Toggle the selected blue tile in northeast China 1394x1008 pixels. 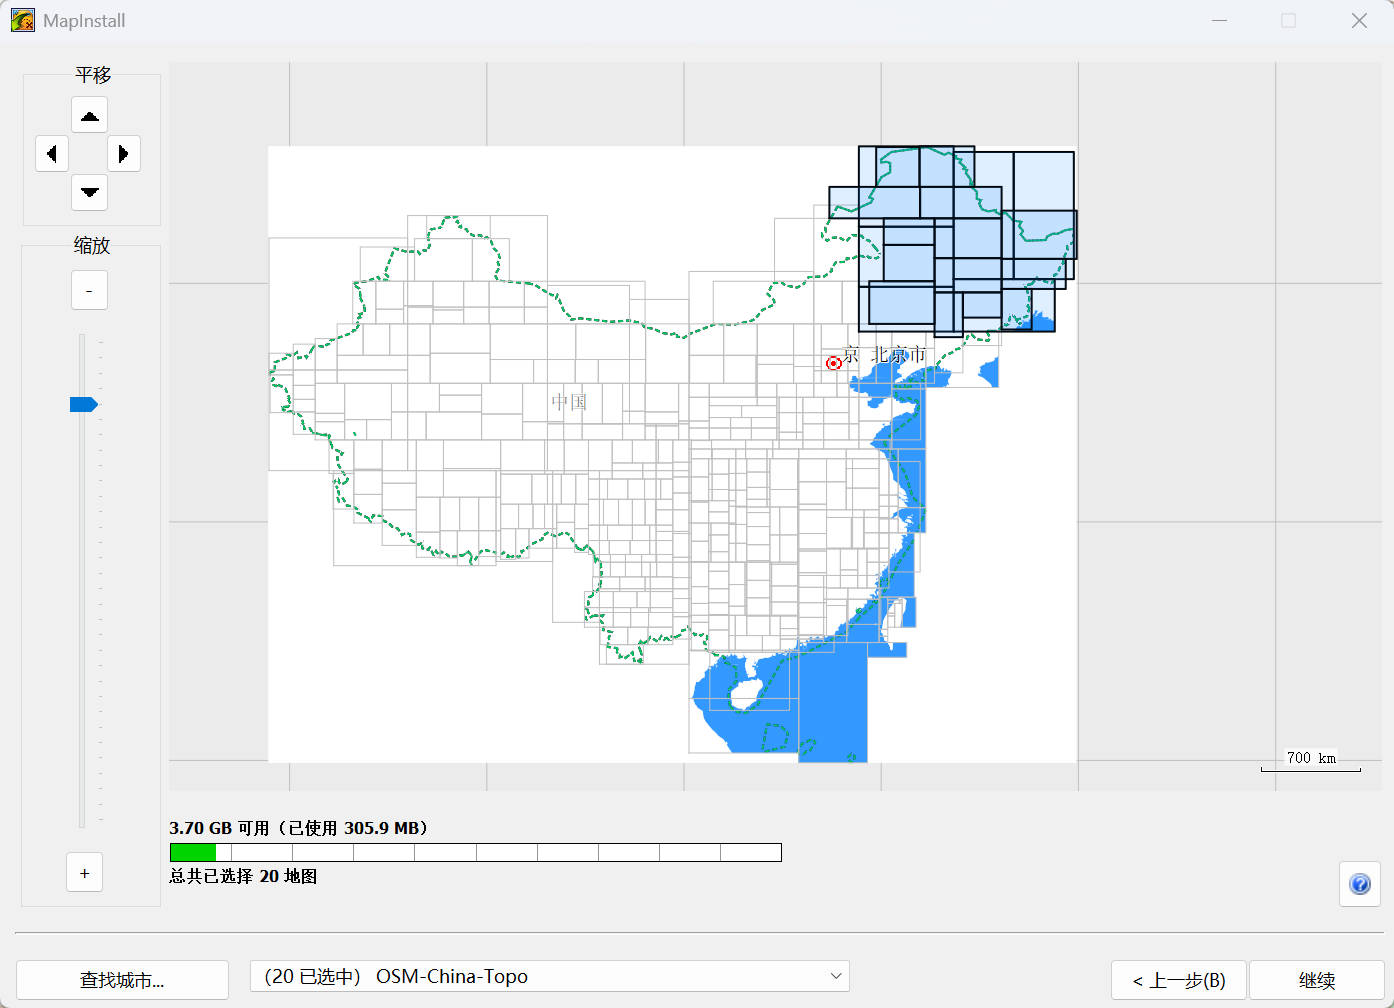908,263
